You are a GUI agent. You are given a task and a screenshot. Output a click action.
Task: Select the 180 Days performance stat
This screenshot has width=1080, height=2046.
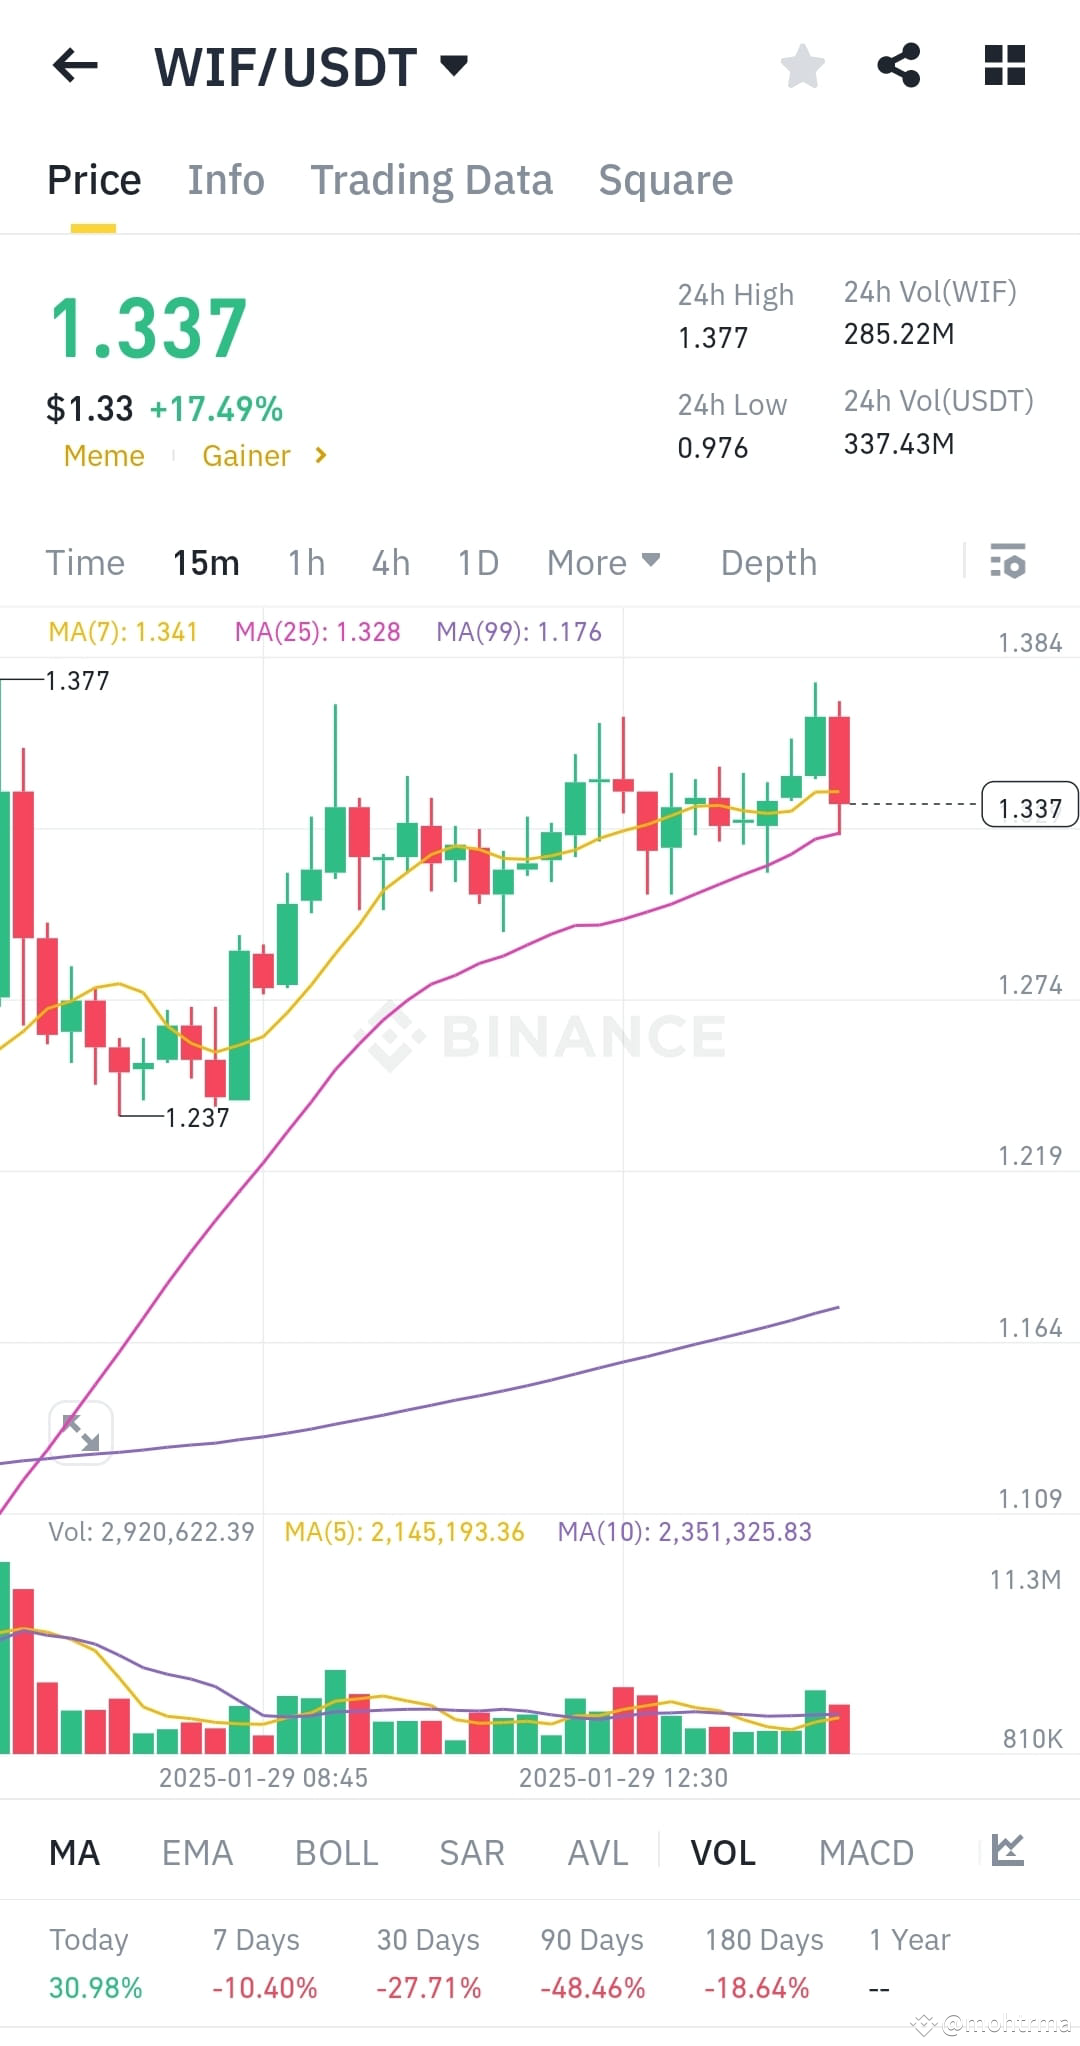tap(761, 1962)
